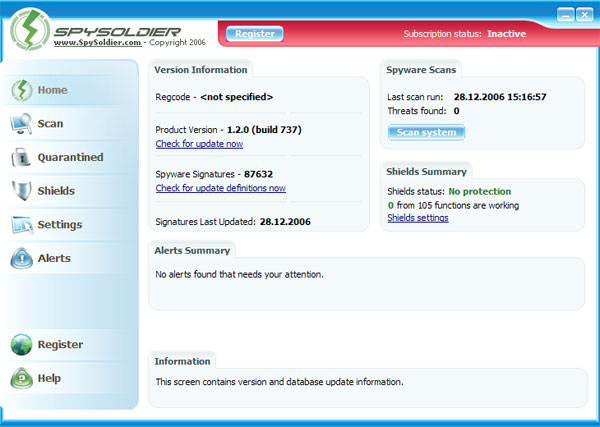600x427 pixels.
Task: Click the Home lightning bolt icon
Action: point(22,90)
